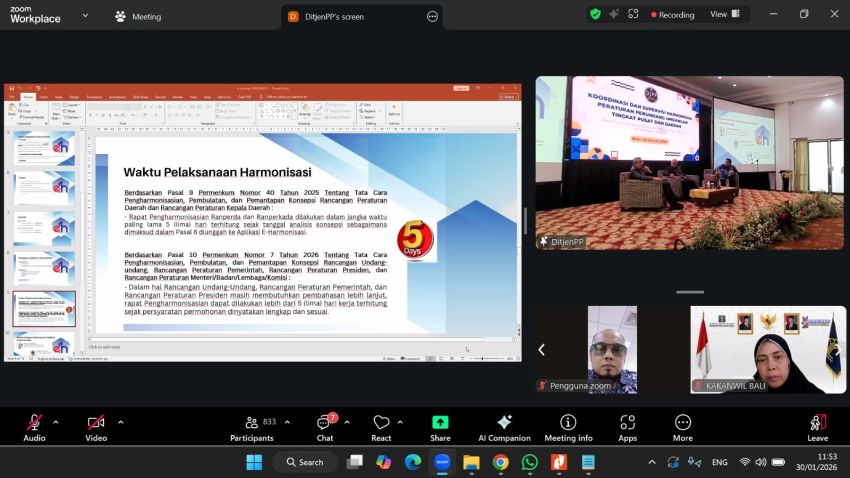This screenshot has height=478, width=850.
Task: Click the green Share screen button
Action: pyautogui.click(x=440, y=428)
